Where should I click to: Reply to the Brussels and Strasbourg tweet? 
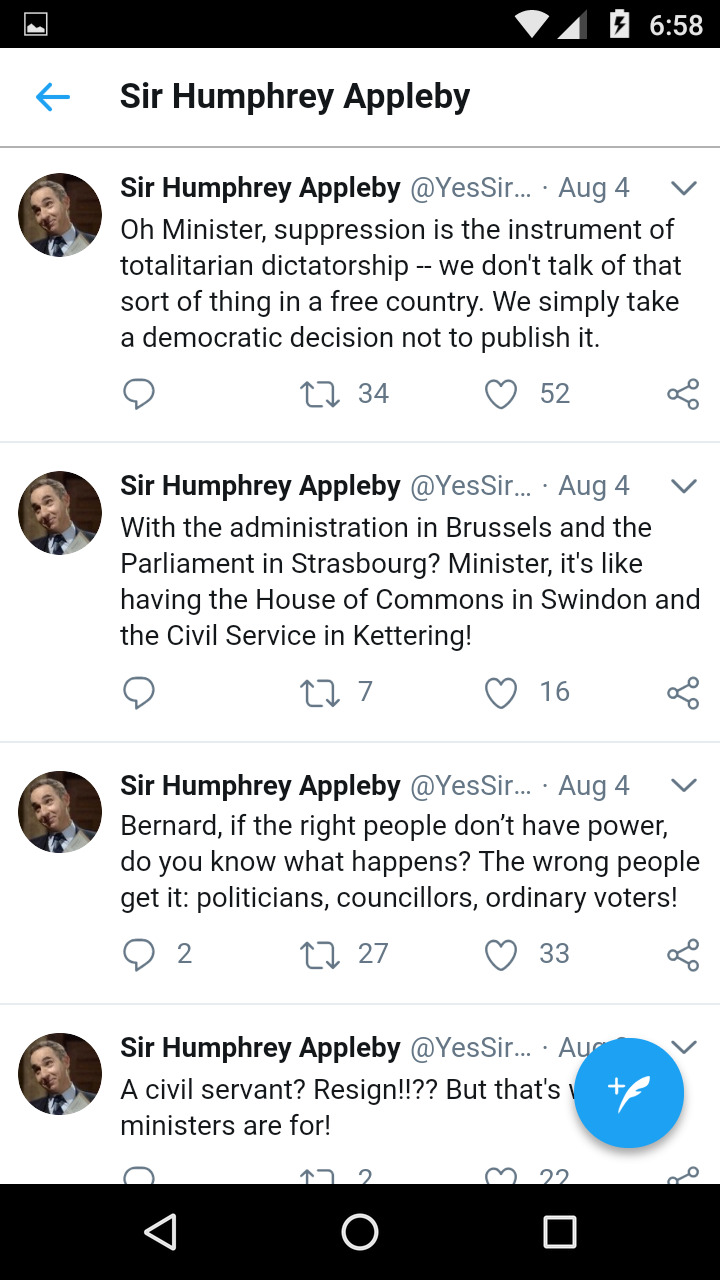(x=139, y=692)
